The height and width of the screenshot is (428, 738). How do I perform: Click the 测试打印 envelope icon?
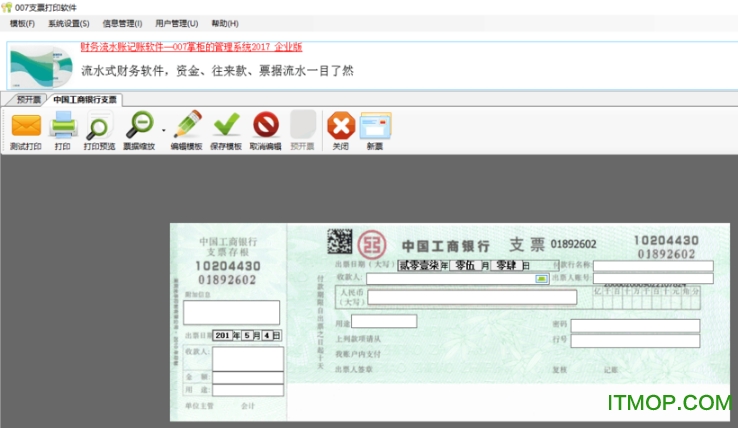pos(26,125)
